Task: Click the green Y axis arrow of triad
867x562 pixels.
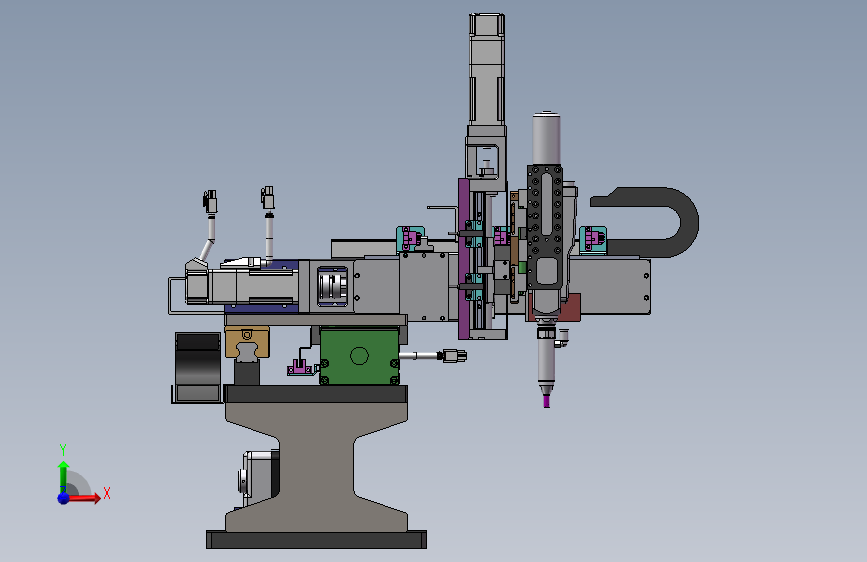Action: coord(63,477)
